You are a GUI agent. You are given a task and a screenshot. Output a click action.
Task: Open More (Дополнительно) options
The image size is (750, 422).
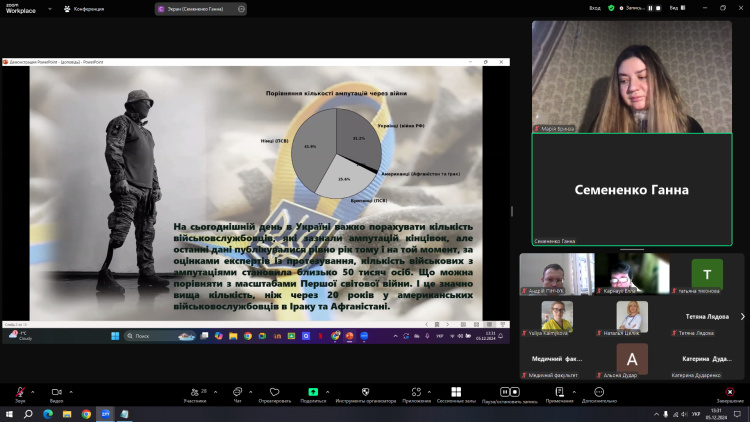[x=599, y=392]
